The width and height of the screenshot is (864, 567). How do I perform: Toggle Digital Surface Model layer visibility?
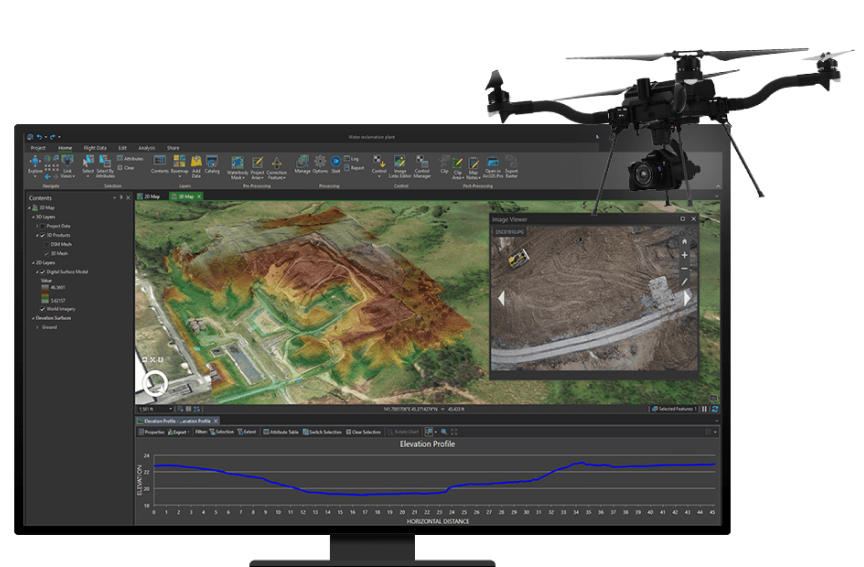(44, 272)
